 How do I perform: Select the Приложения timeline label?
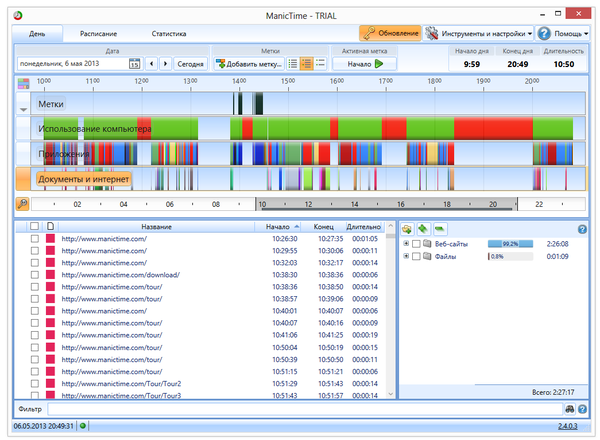tap(64, 154)
